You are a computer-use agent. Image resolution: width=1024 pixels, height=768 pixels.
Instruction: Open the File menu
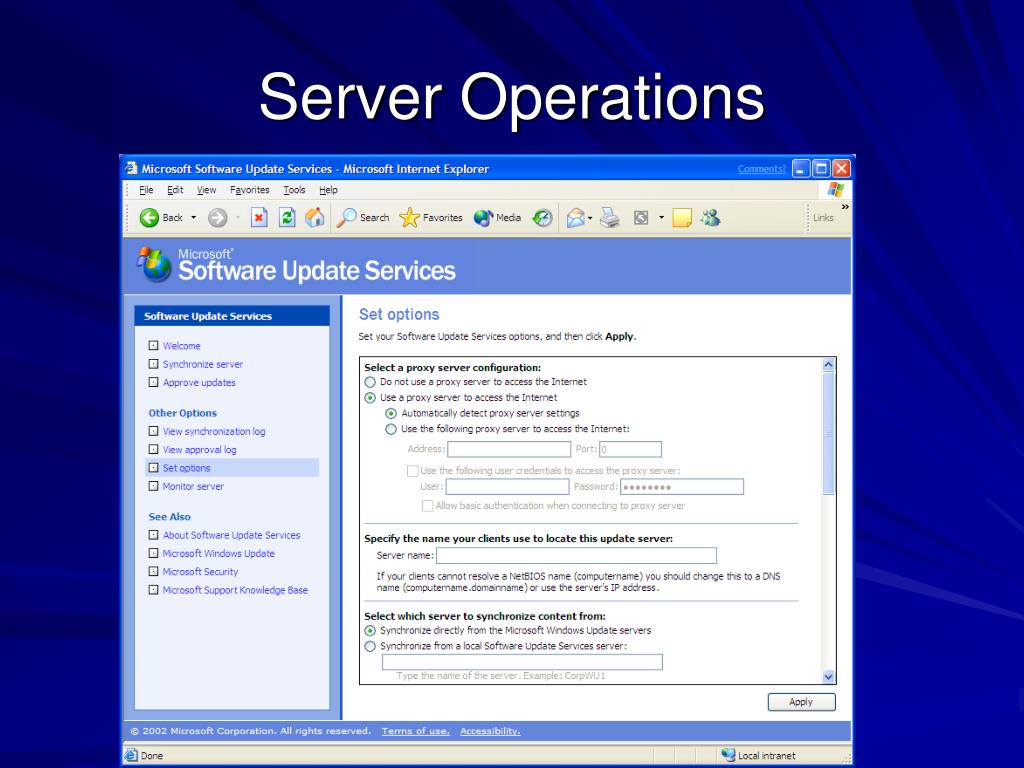(146, 190)
